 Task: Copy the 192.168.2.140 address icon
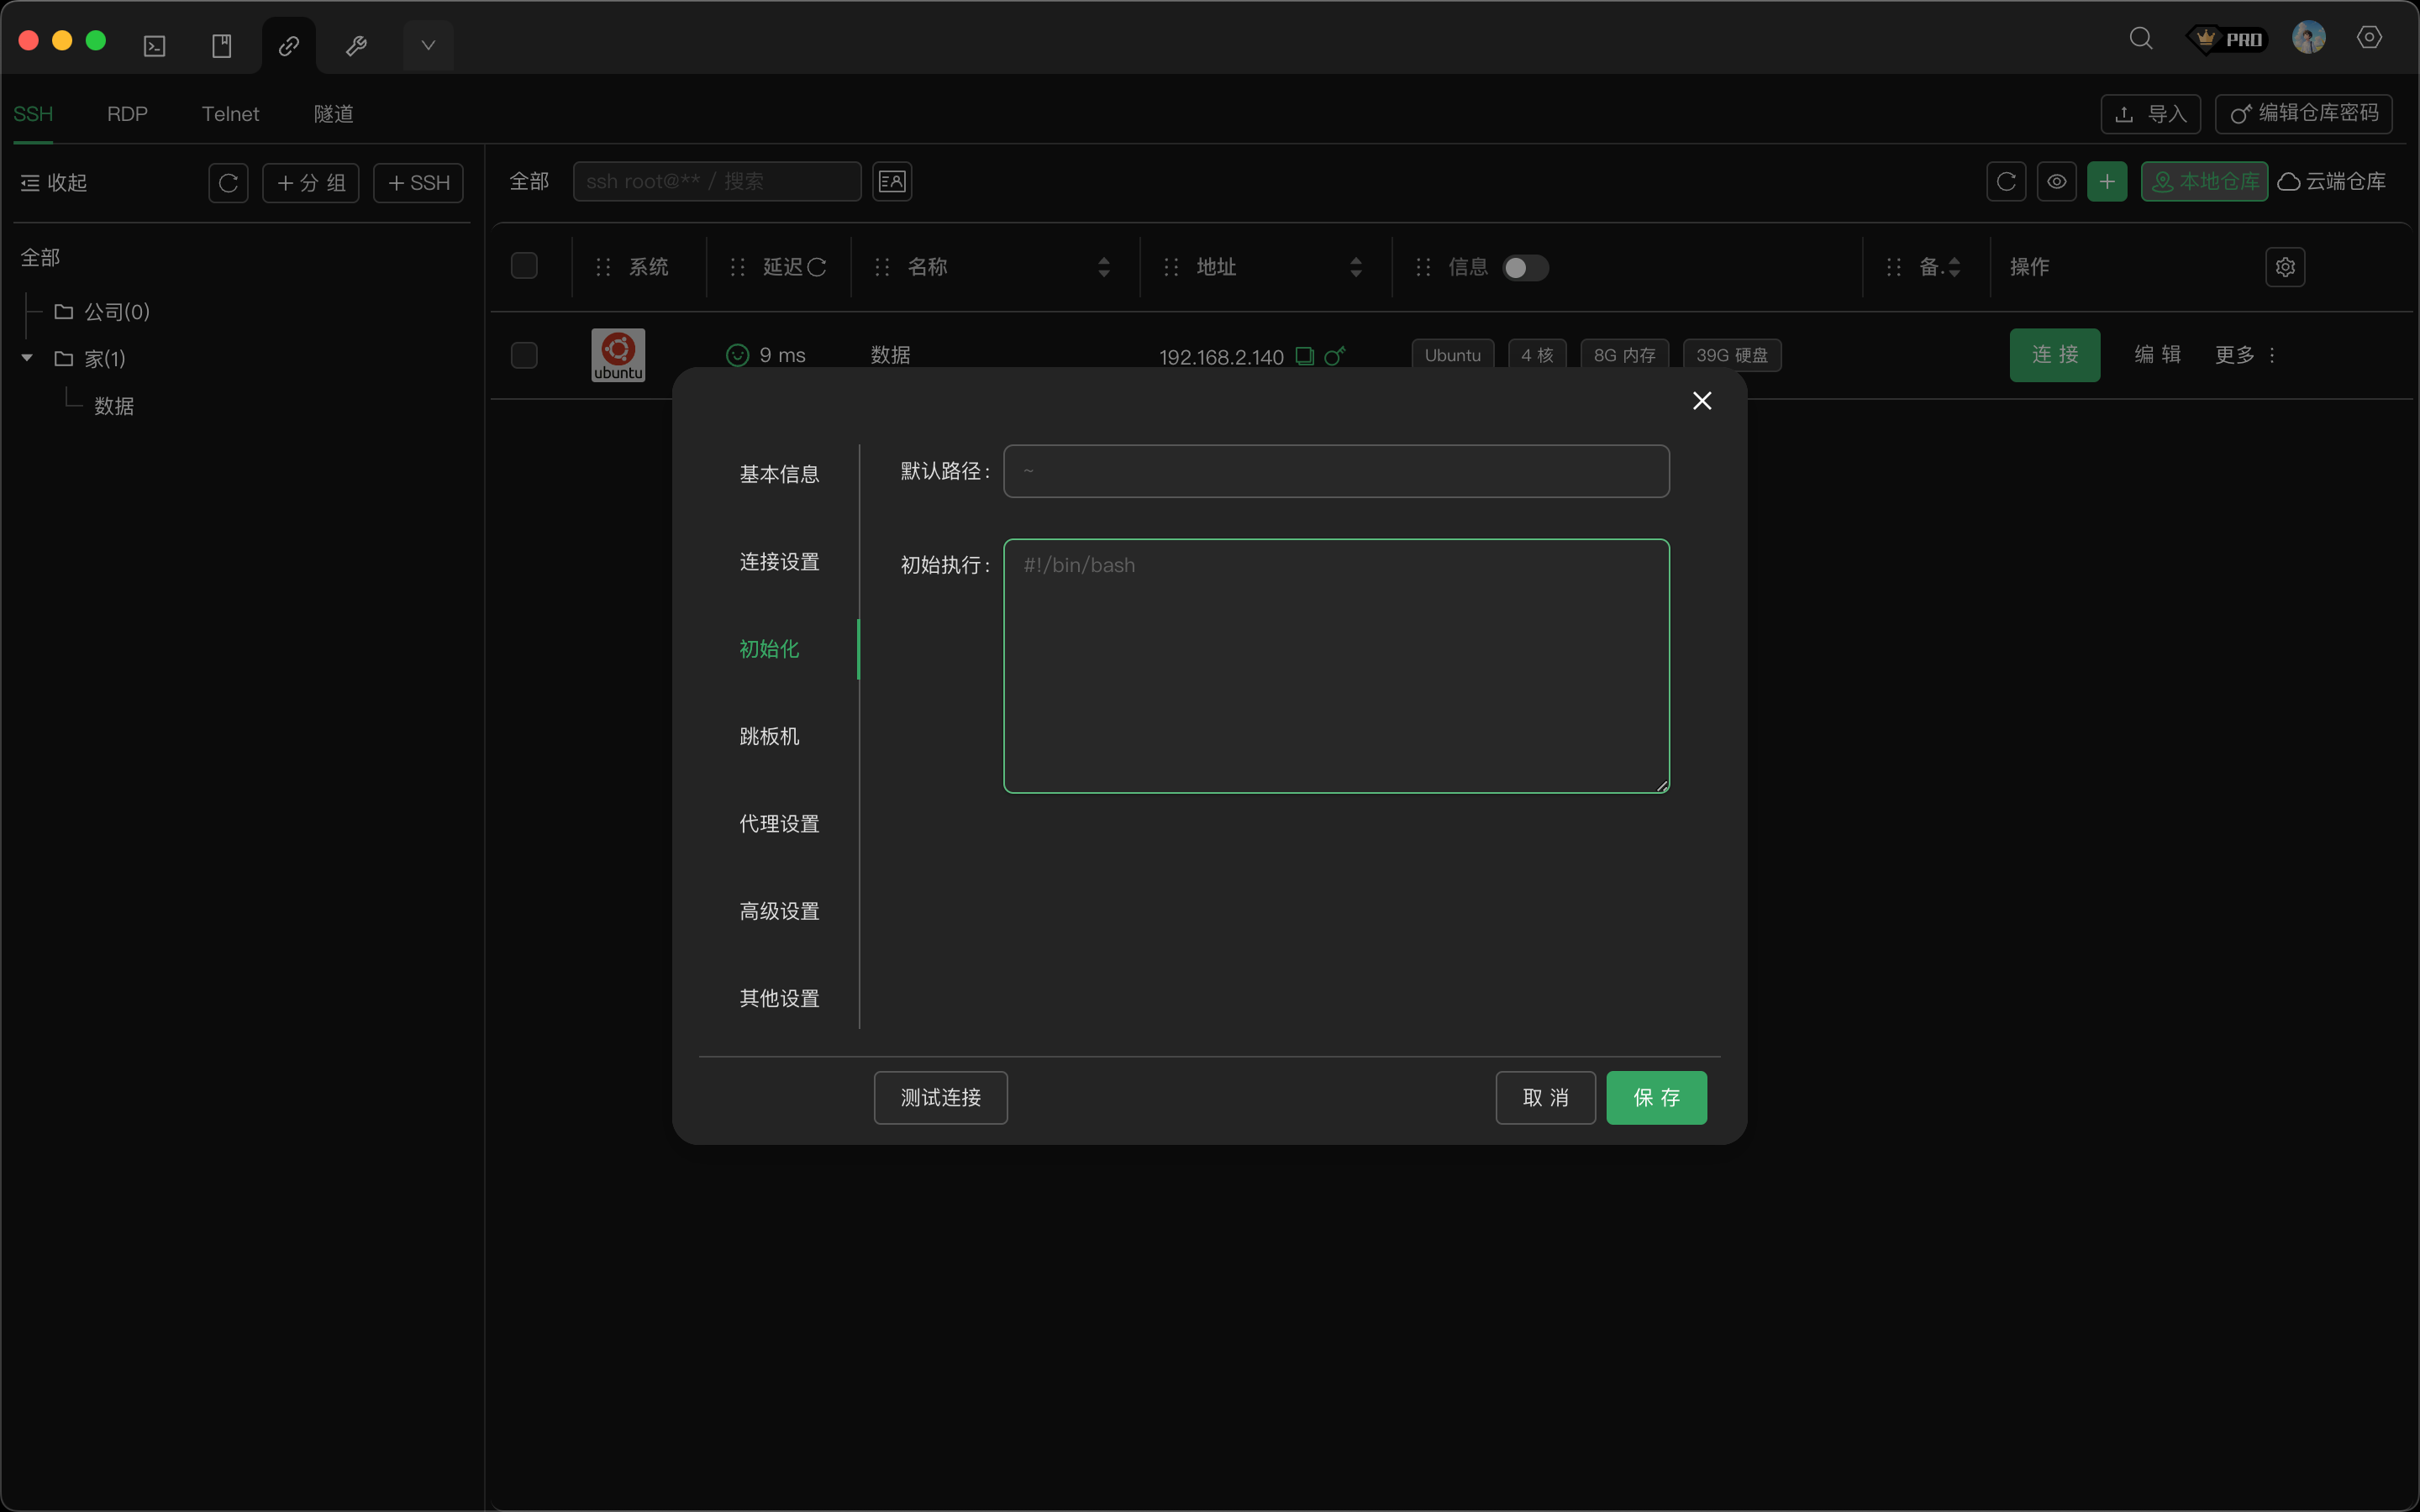tap(1304, 356)
